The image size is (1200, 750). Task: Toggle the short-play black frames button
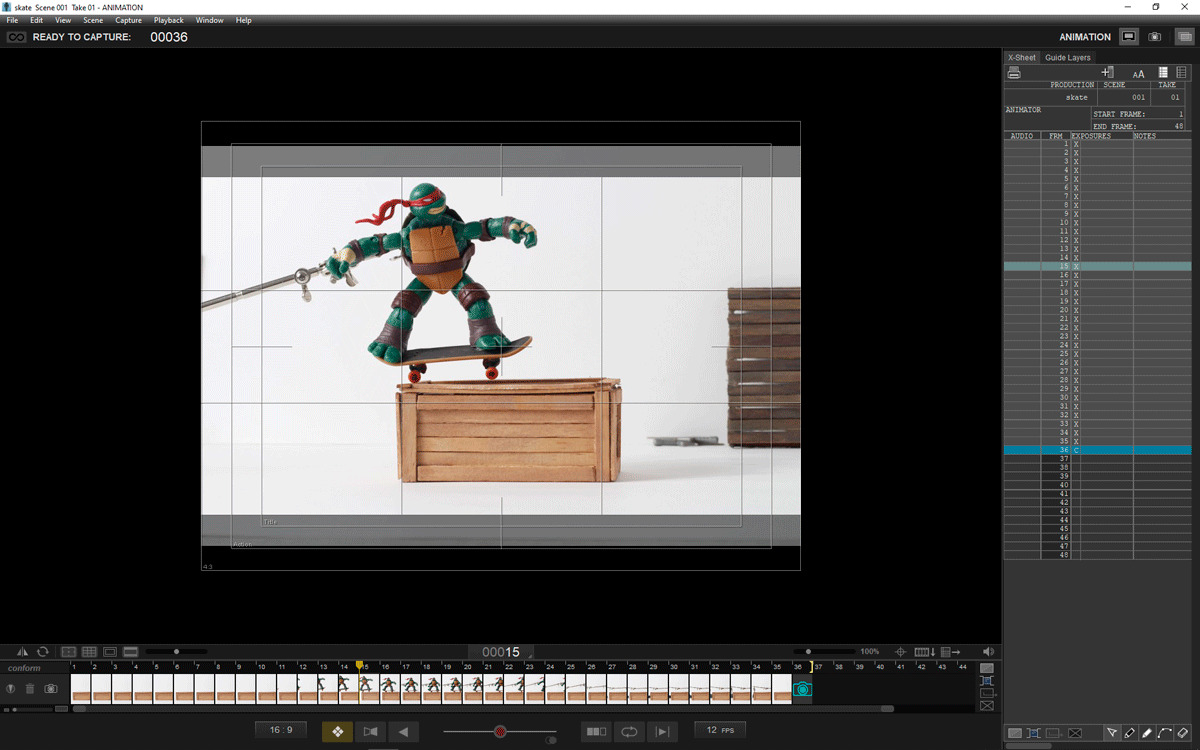596,731
